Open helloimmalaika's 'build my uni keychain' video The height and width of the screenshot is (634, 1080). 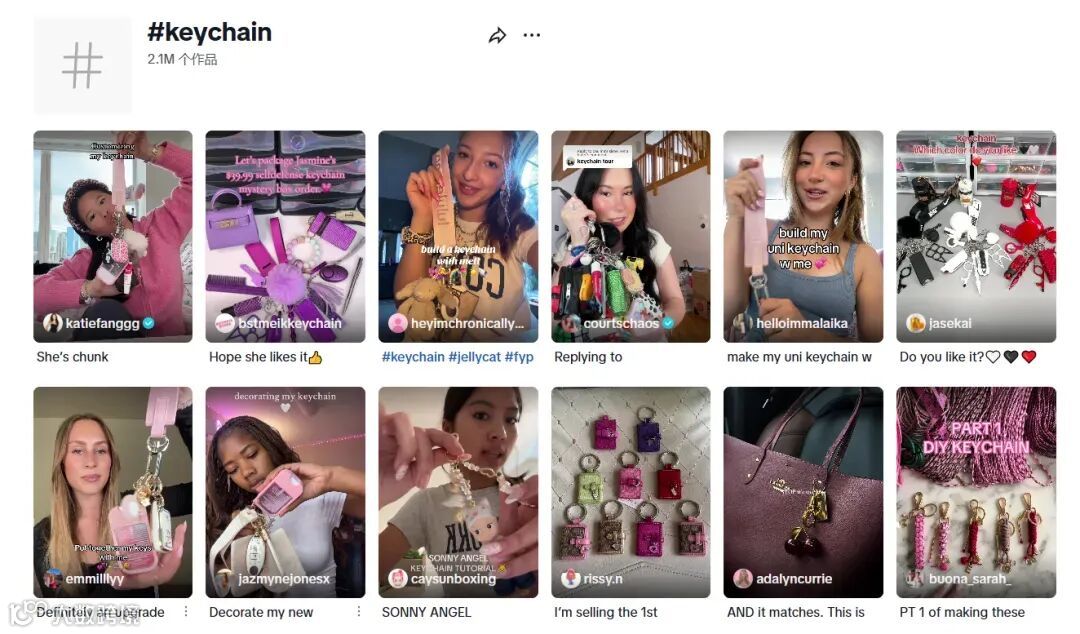pos(803,236)
